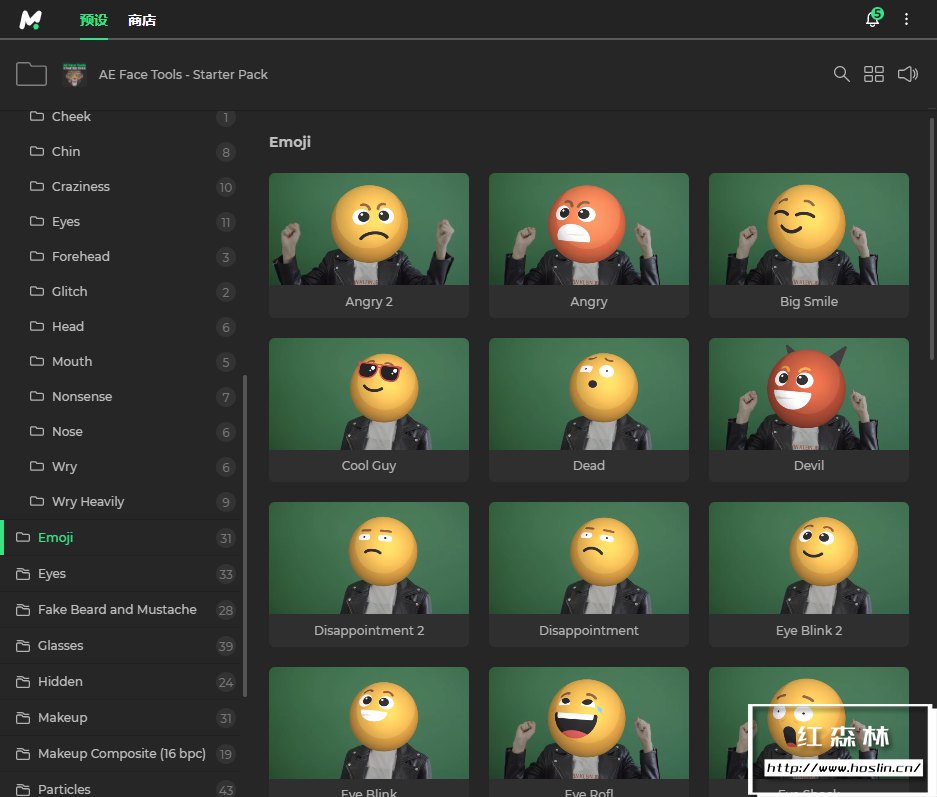937x797 pixels.
Task: Switch the grid view layout icon
Action: tap(874, 74)
